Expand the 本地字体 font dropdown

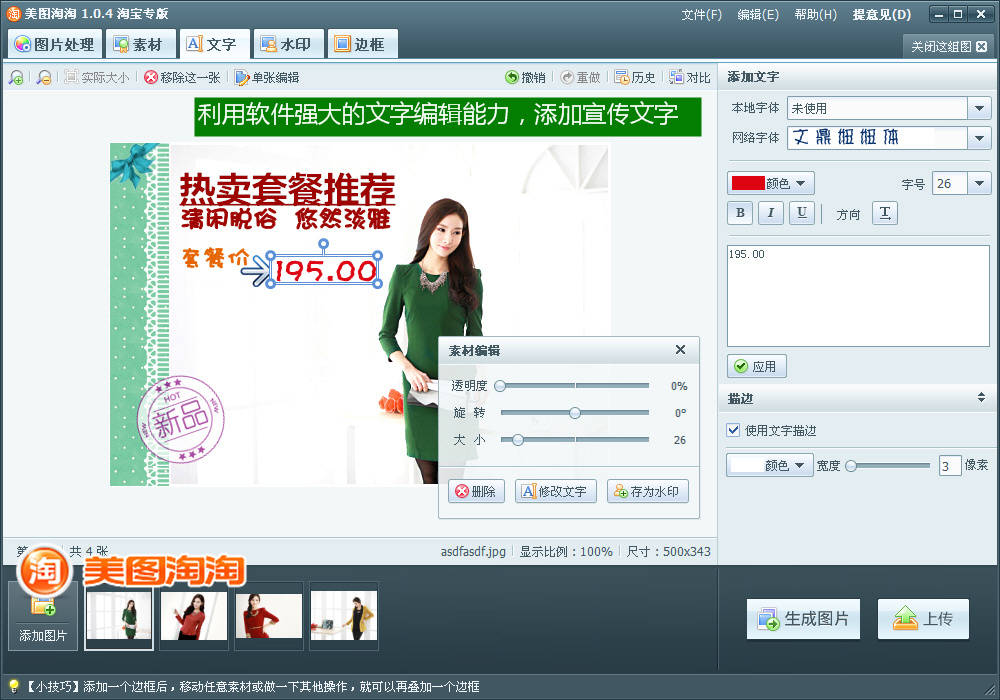[x=979, y=108]
